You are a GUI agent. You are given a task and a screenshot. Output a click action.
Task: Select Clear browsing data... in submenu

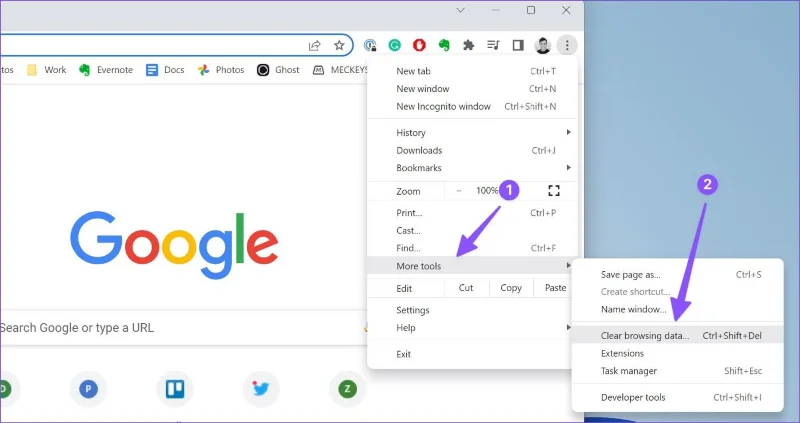[678, 336]
